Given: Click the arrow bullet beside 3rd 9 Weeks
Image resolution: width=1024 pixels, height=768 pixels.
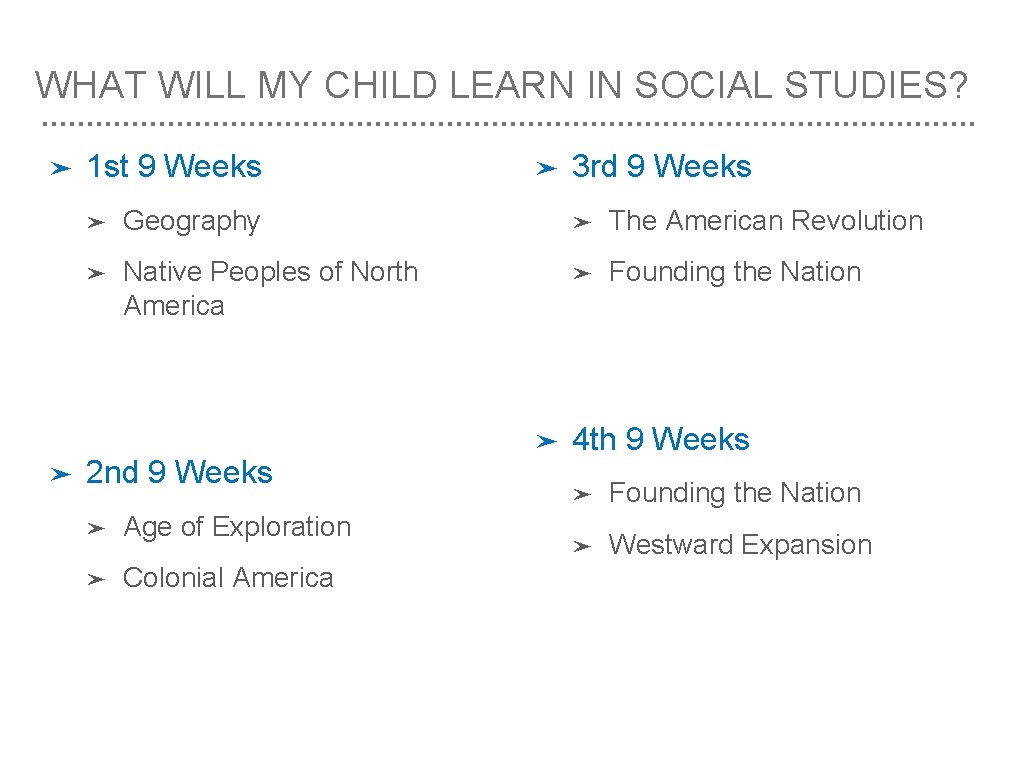Looking at the screenshot, I should 545,169.
